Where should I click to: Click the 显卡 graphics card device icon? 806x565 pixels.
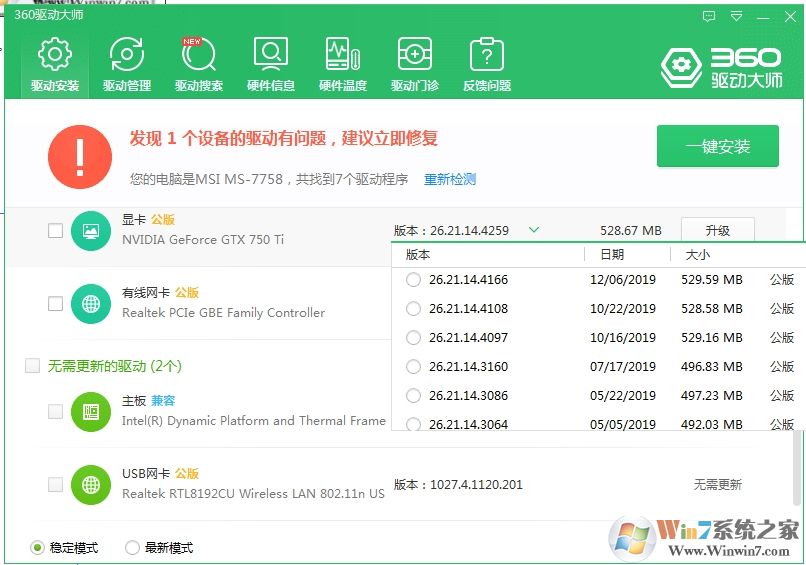point(91,231)
